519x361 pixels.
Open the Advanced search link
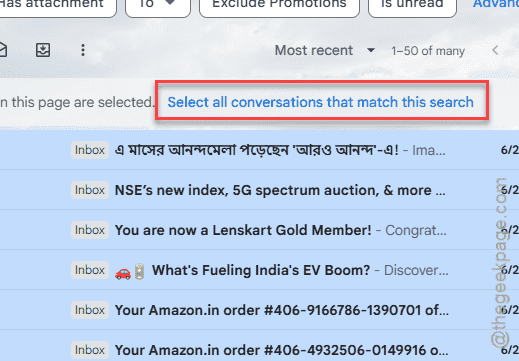coord(496,3)
